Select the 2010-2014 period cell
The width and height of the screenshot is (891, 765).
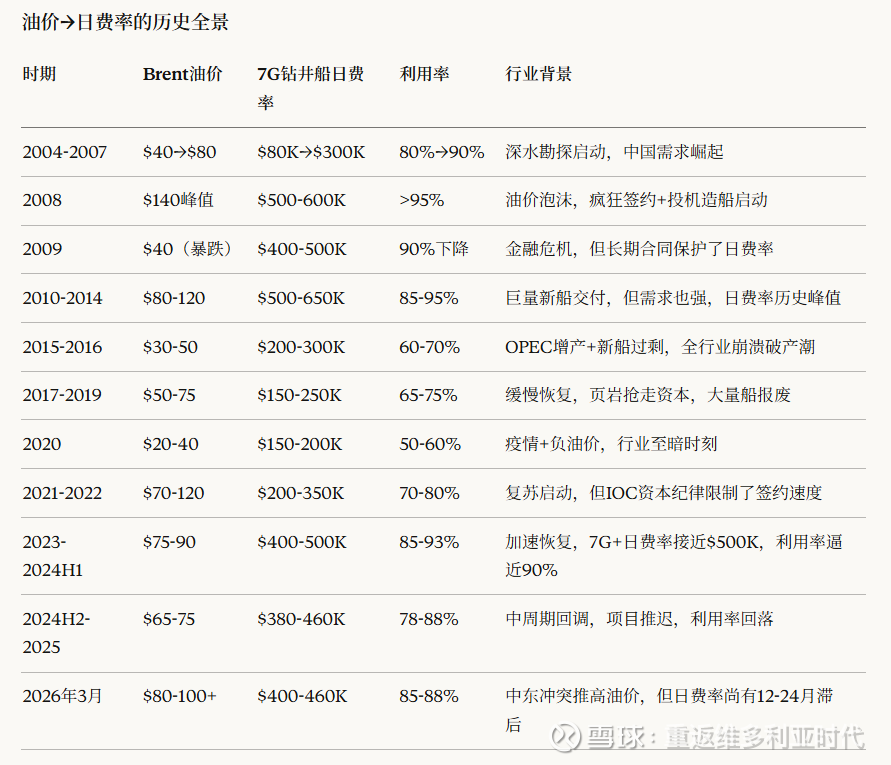63,298
